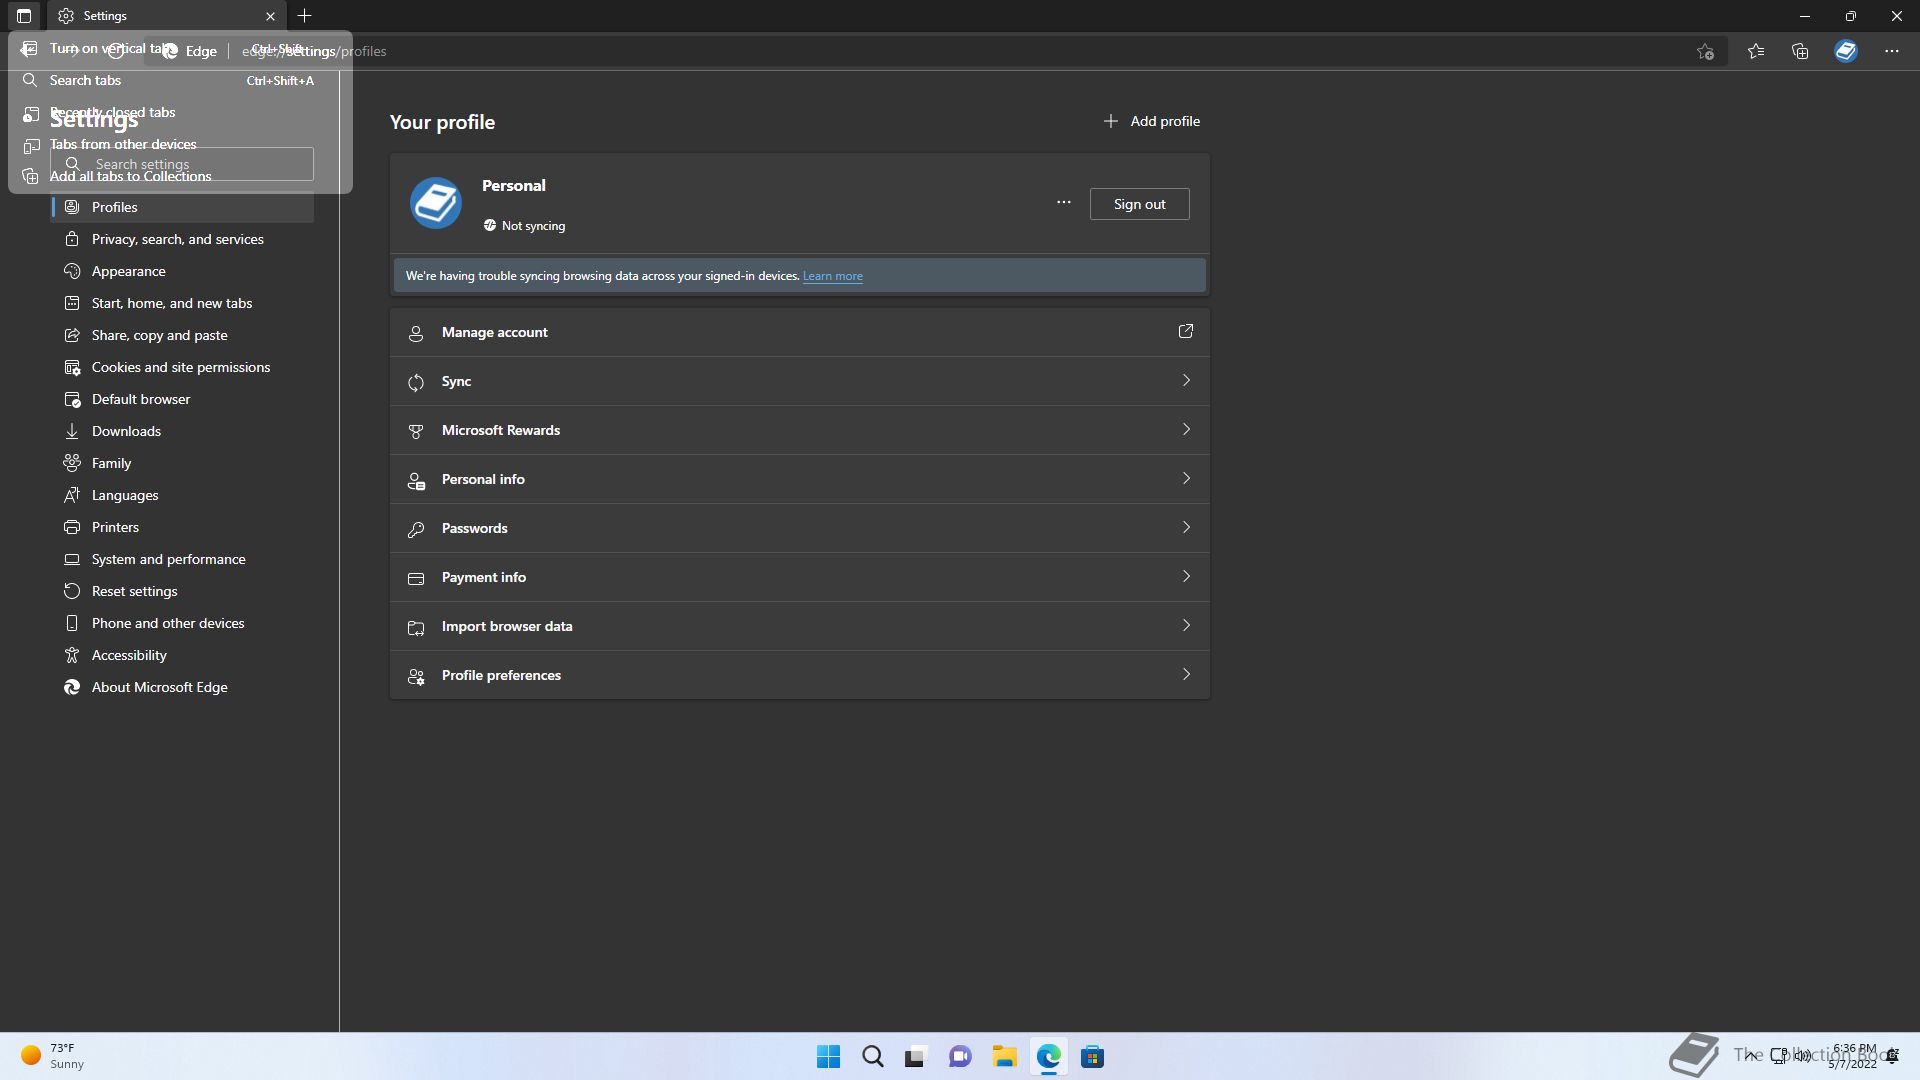Expand Profile preferences row chevron
The image size is (1920, 1080).
[x=1186, y=674]
